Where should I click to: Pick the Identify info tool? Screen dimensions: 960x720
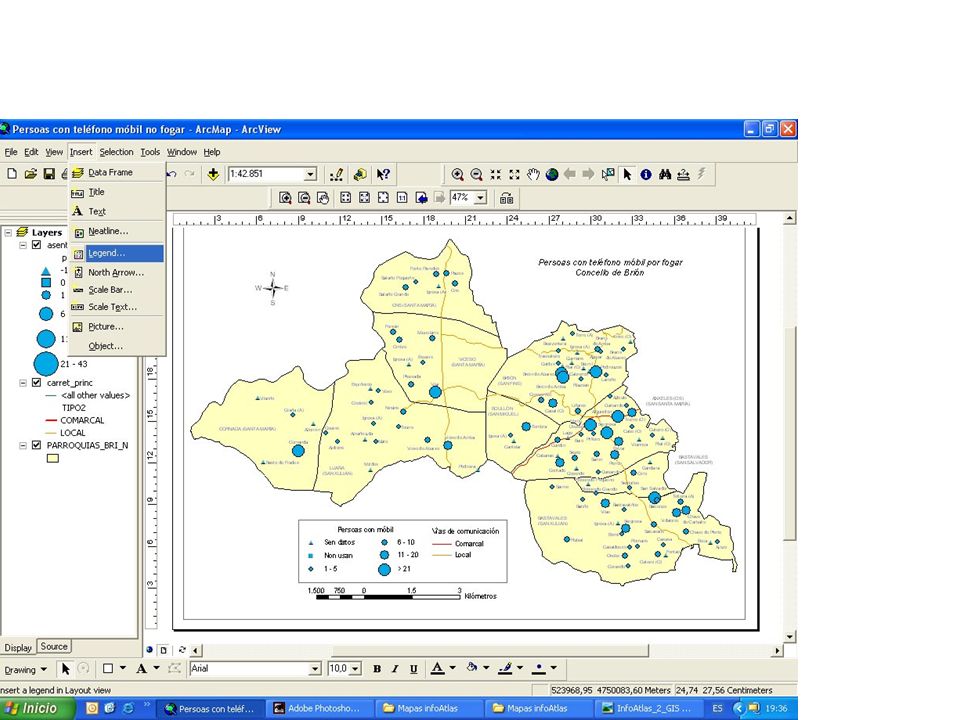[x=646, y=174]
